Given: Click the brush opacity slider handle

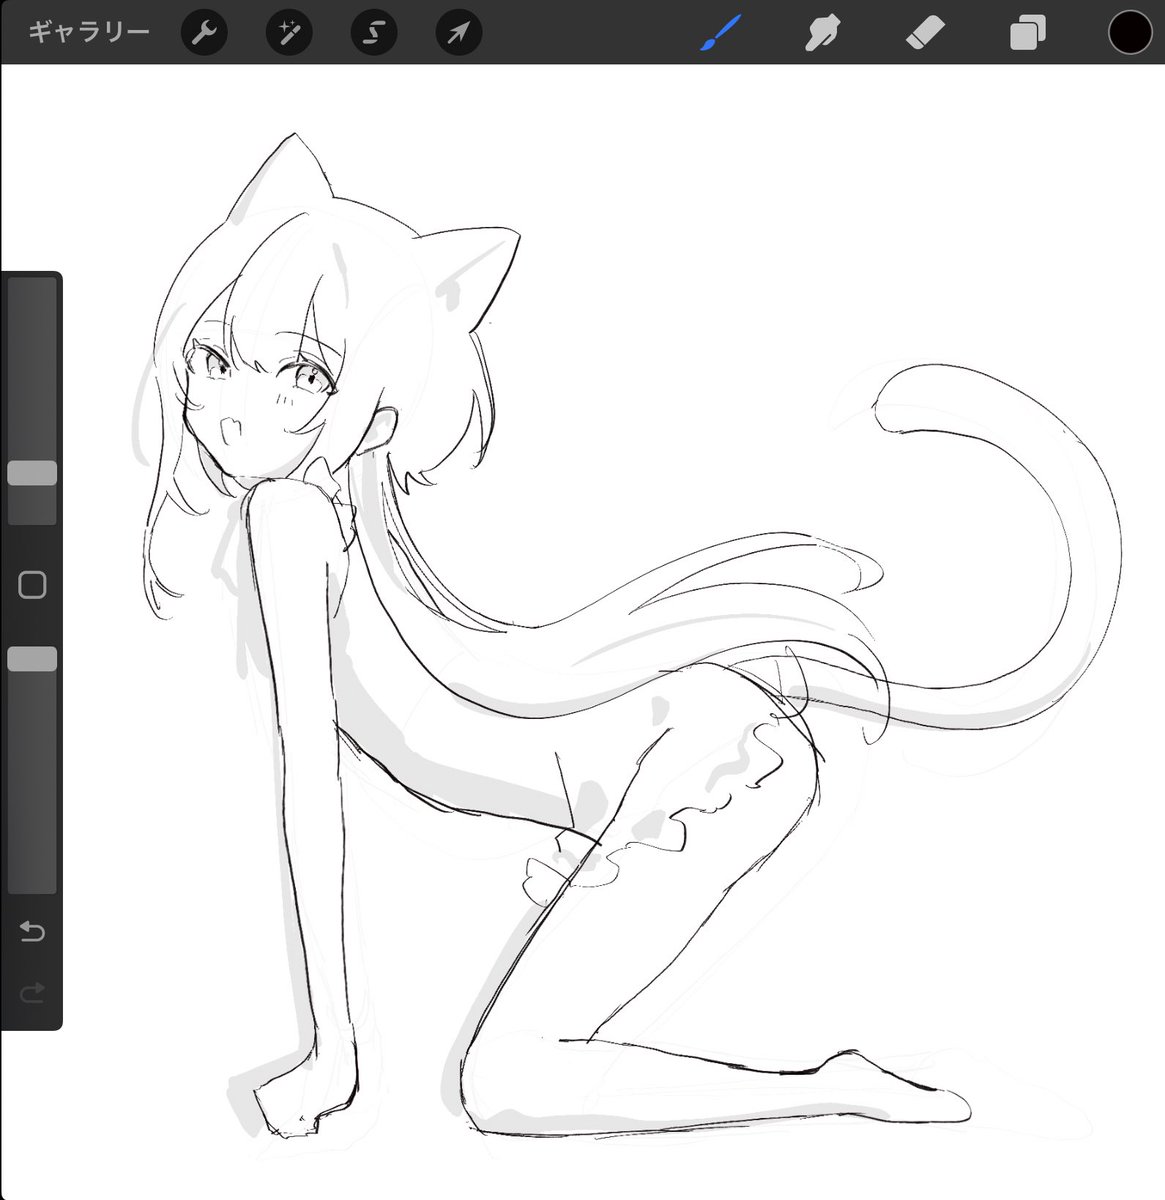Looking at the screenshot, I should pos(32,658).
